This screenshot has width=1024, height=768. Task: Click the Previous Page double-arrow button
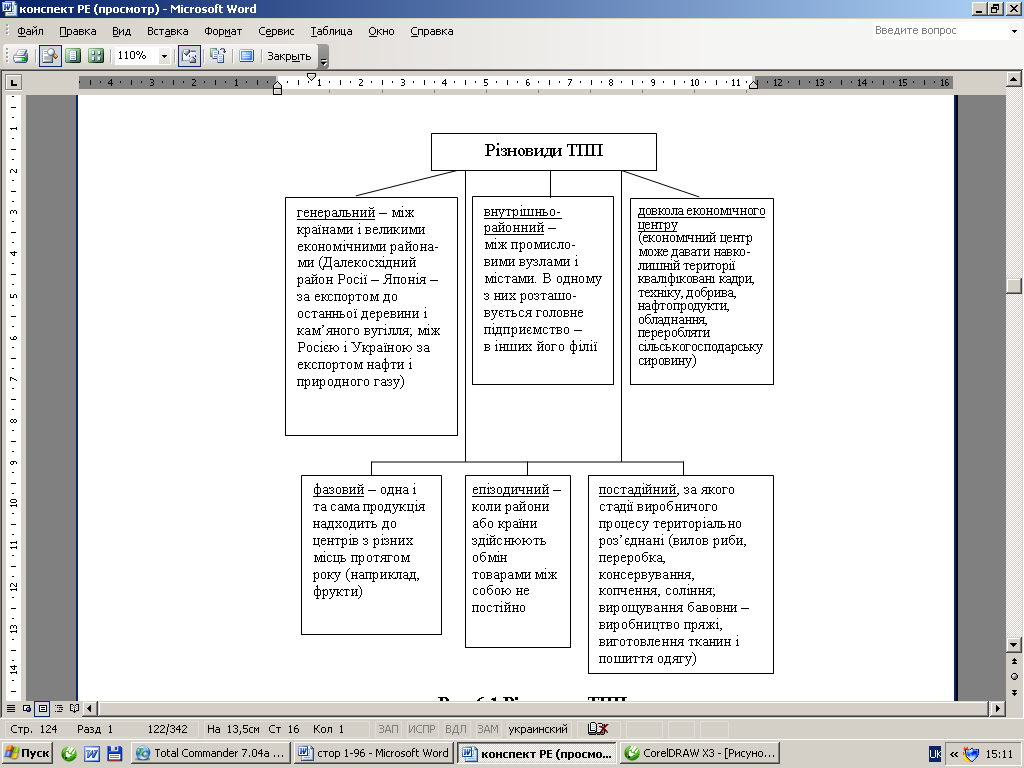click(x=1014, y=661)
